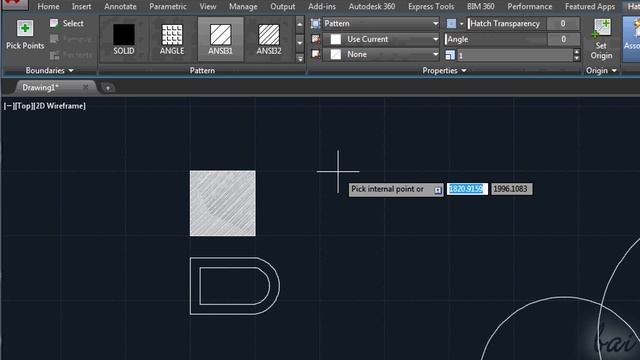Open the Use Current hatch color dropdown

tap(381, 39)
